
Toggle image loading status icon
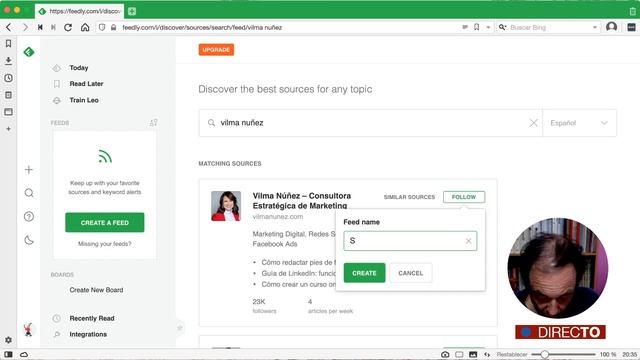click(x=473, y=354)
